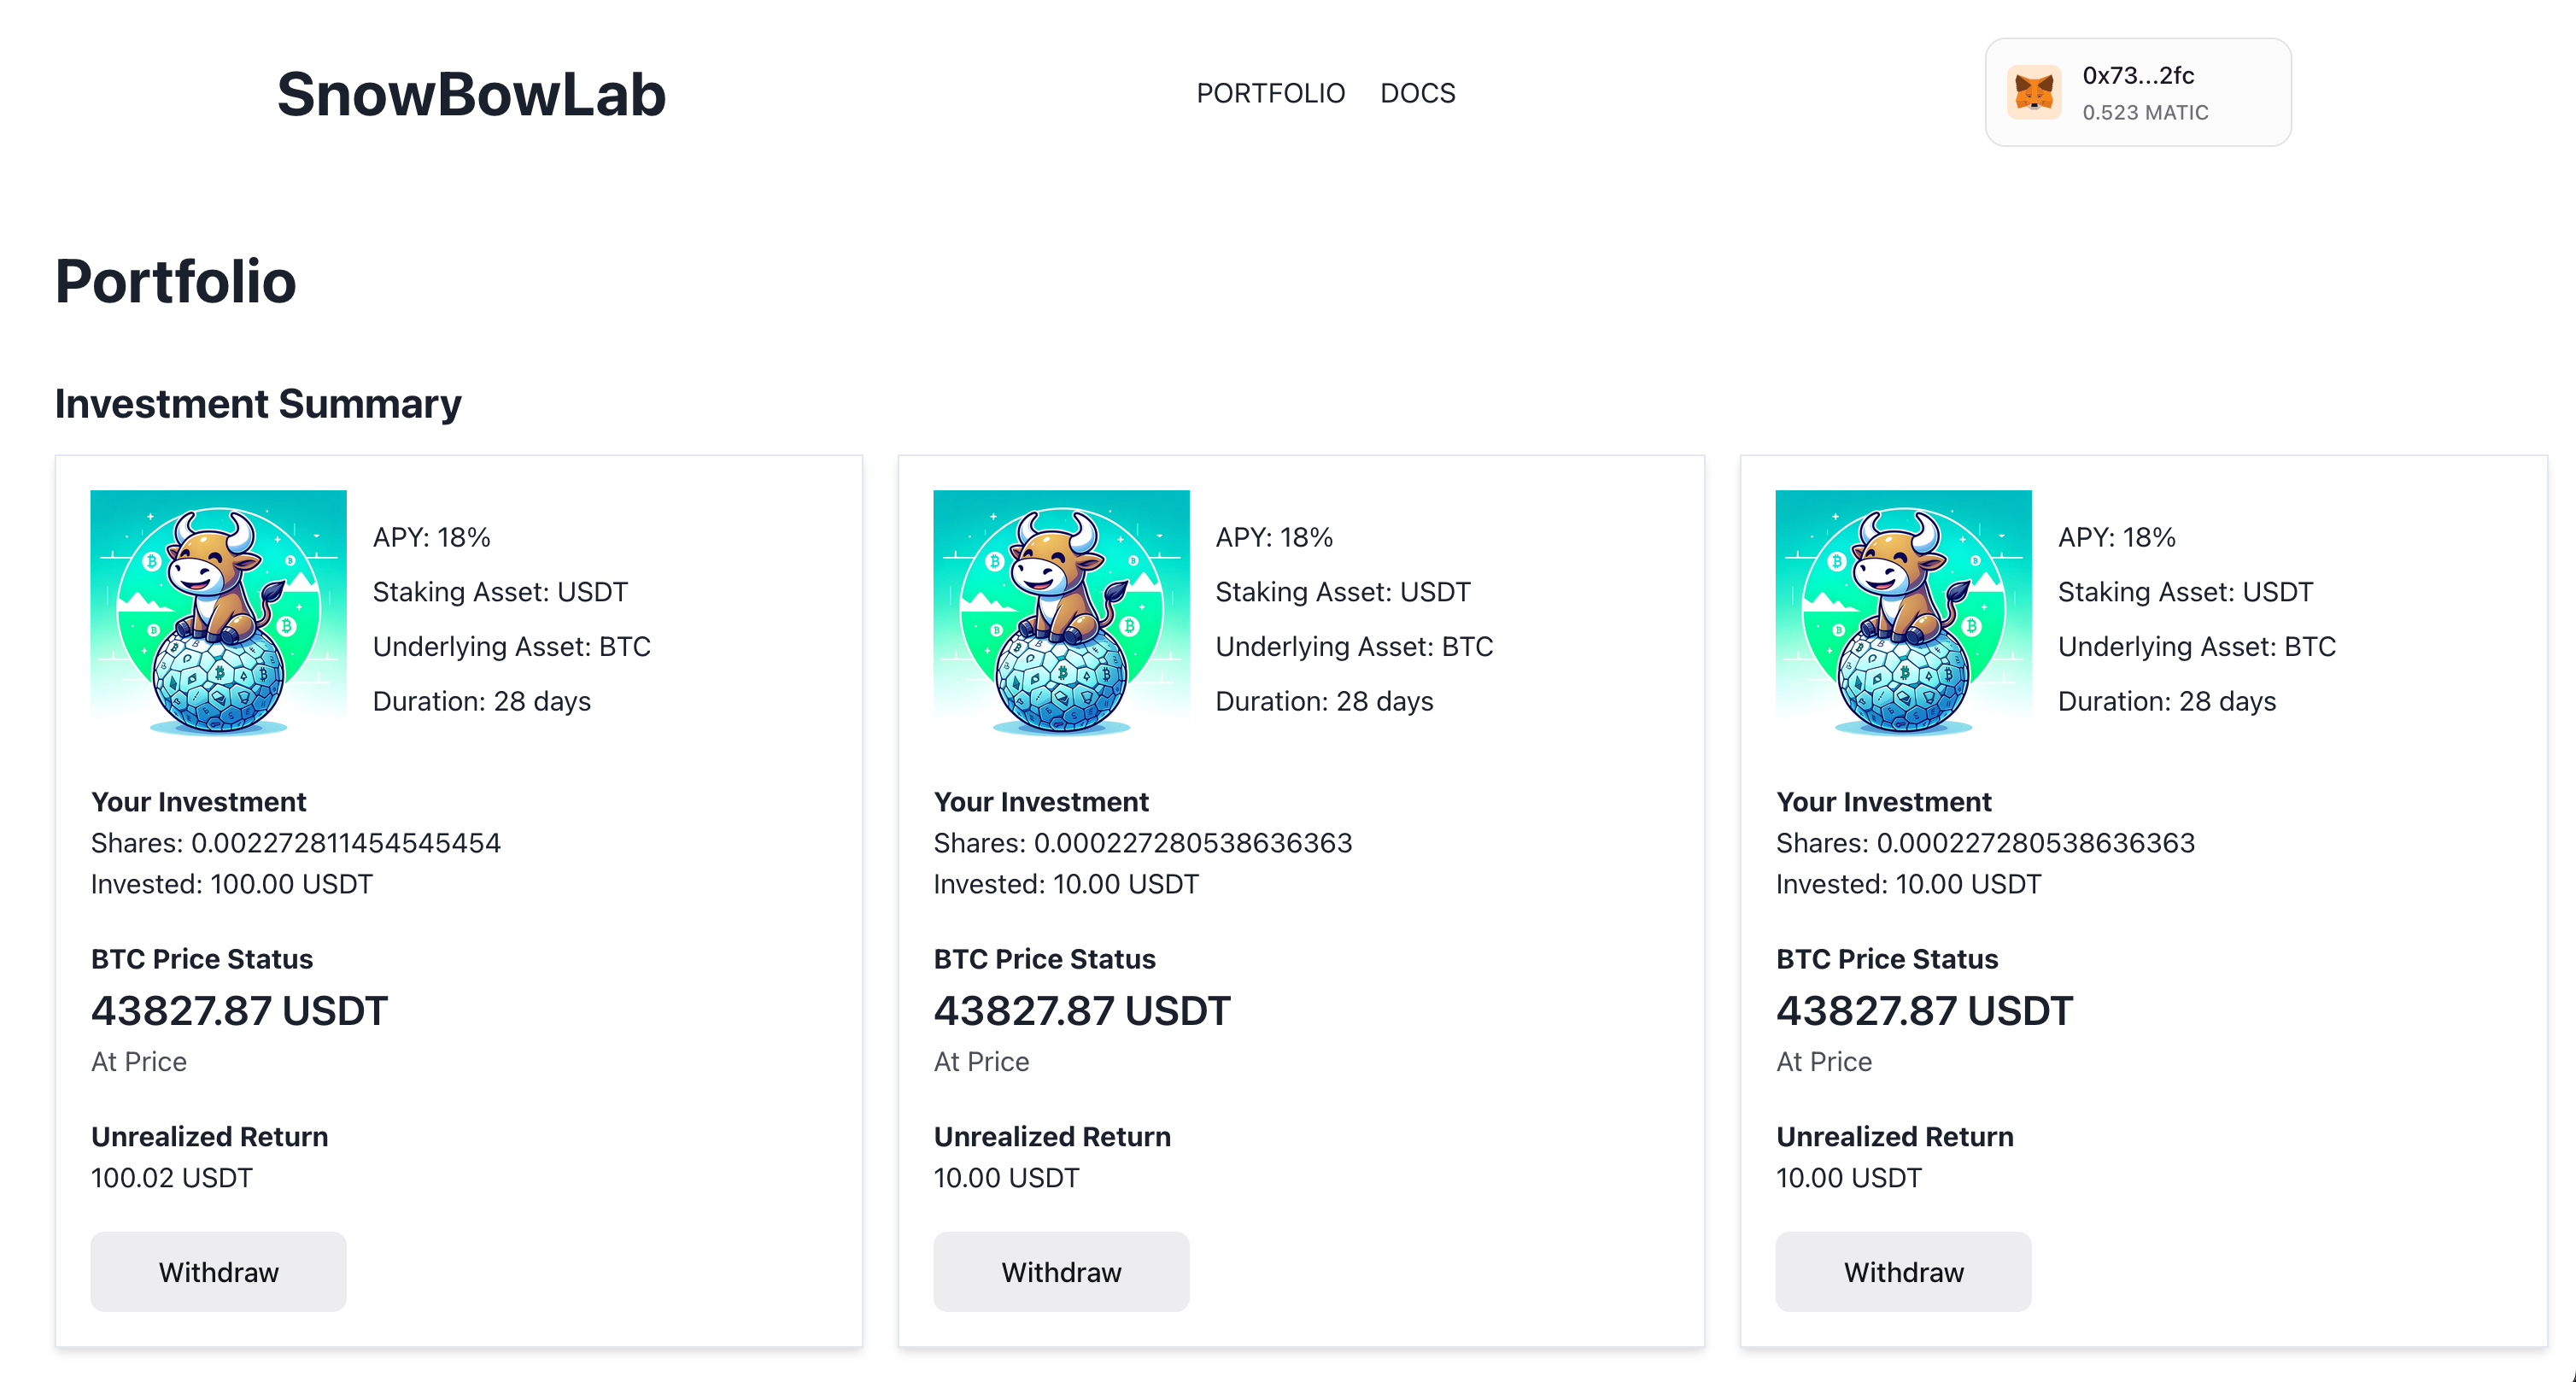Screen dimensions: 2576x1382
Task: Open the DOCS nav item
Action: pos(1417,93)
